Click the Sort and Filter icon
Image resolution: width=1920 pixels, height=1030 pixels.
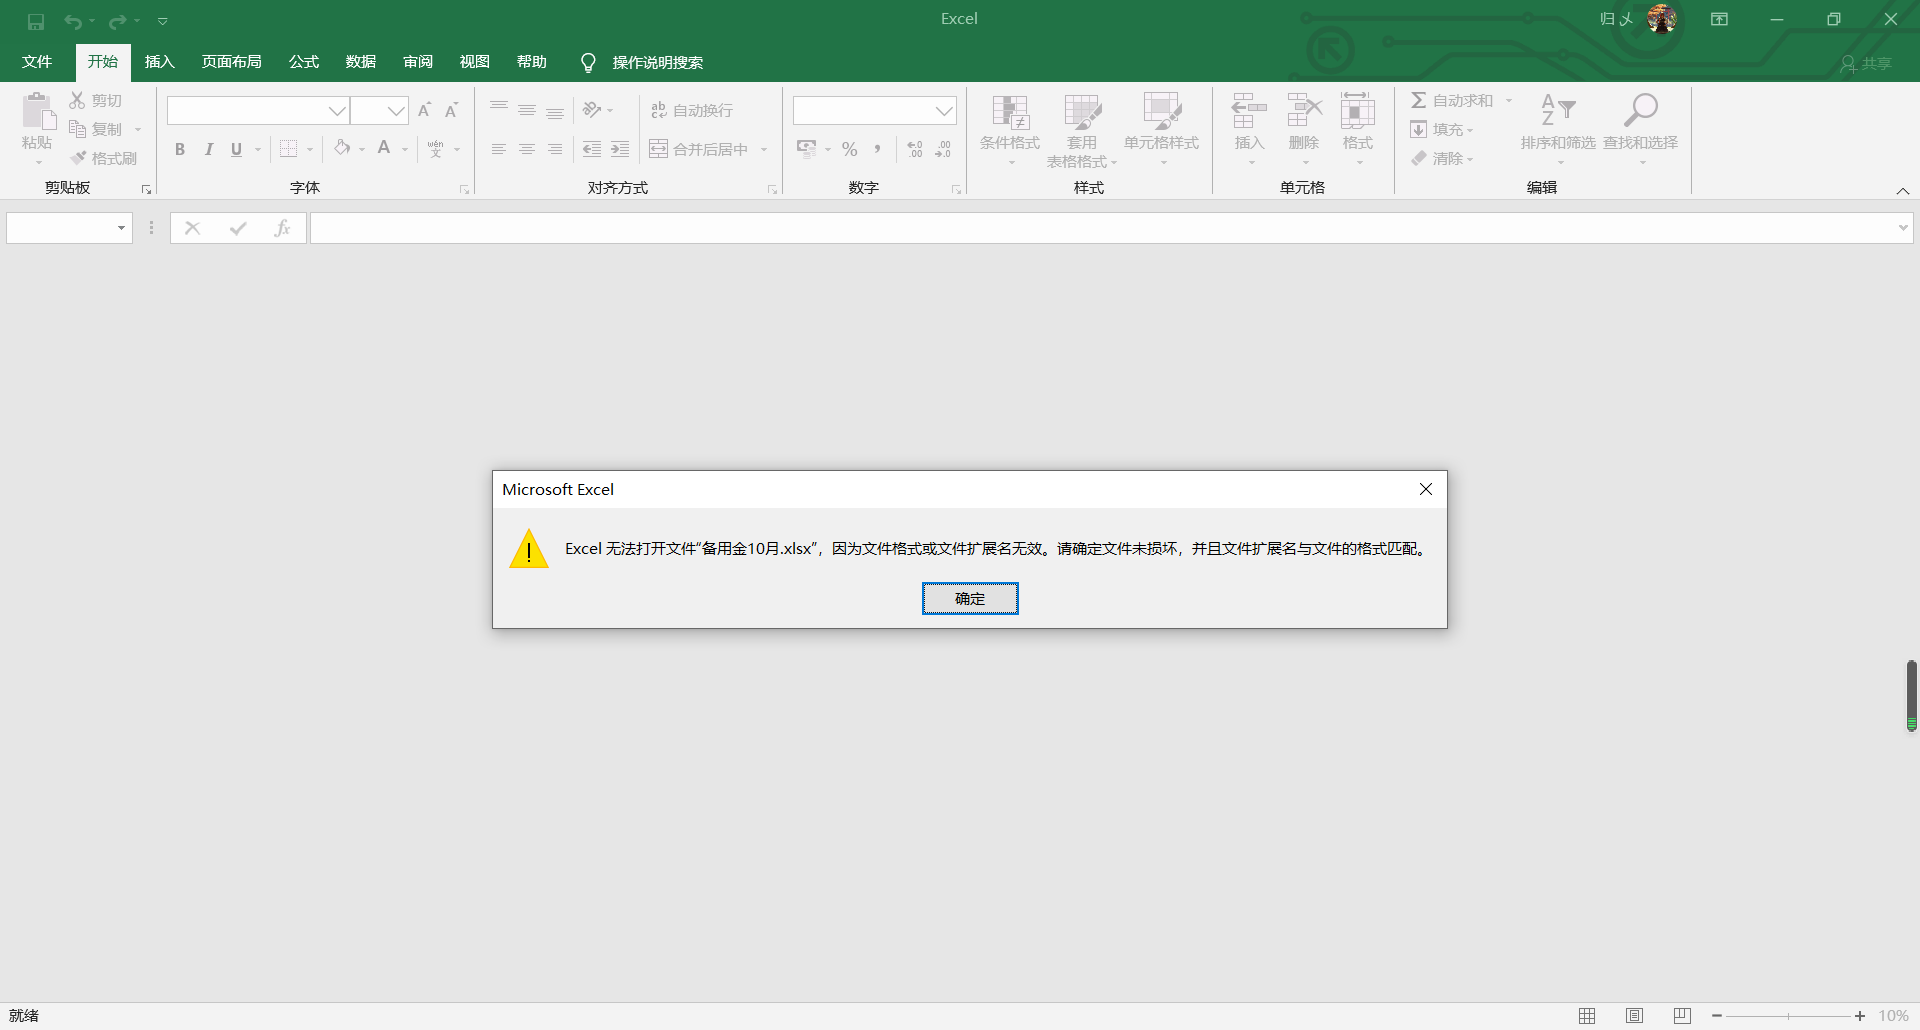click(1558, 109)
